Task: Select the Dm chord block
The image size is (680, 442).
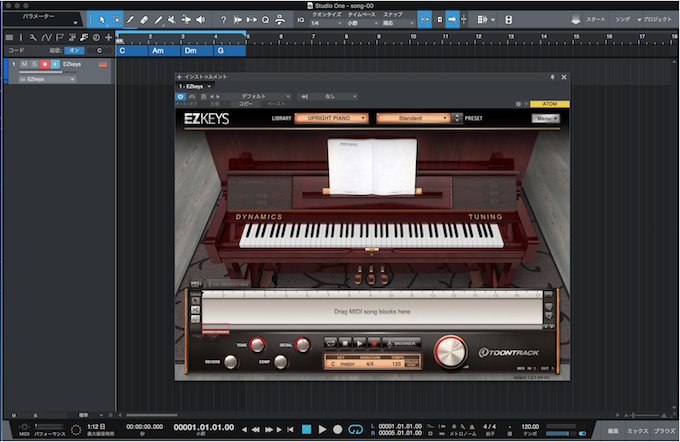Action: (197, 51)
